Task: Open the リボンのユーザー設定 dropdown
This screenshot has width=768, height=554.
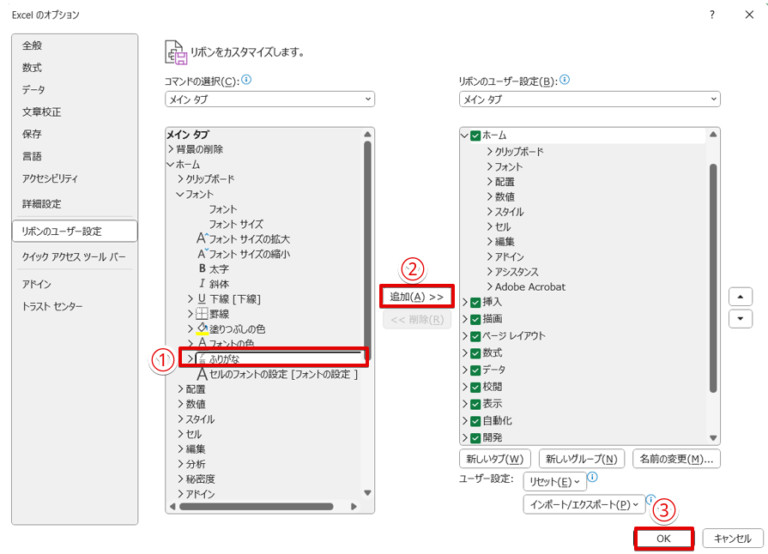Action: click(590, 99)
